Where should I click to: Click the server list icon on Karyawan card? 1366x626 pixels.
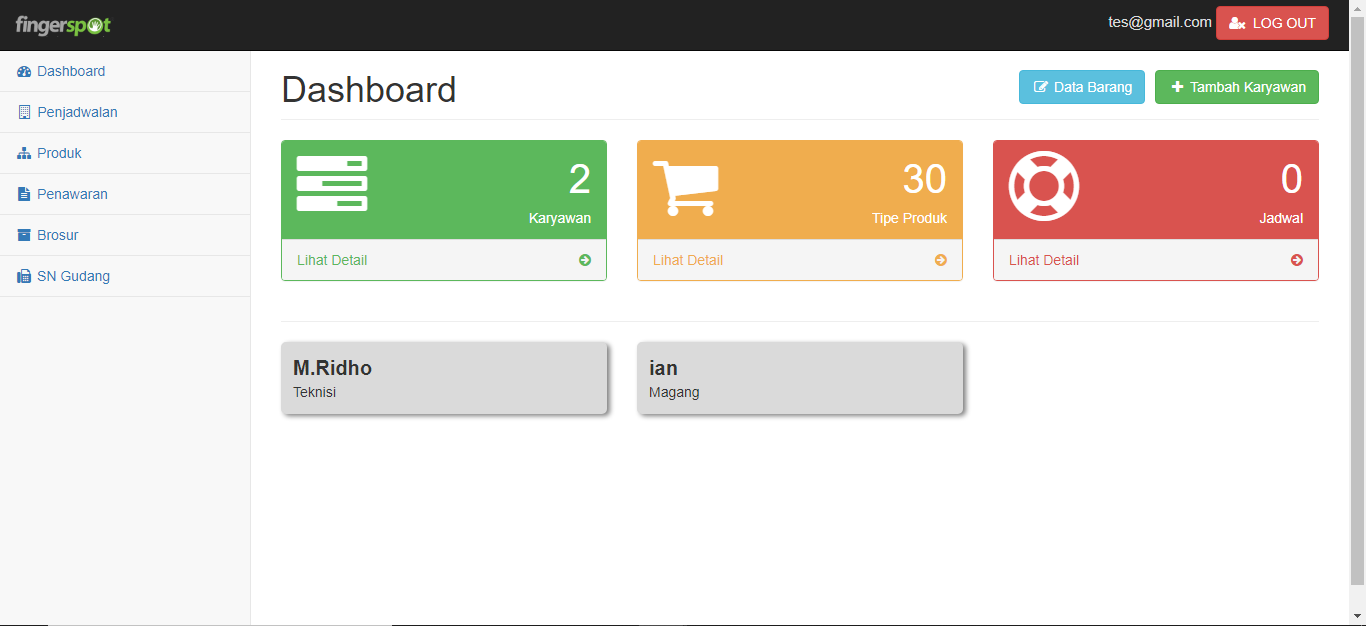332,184
